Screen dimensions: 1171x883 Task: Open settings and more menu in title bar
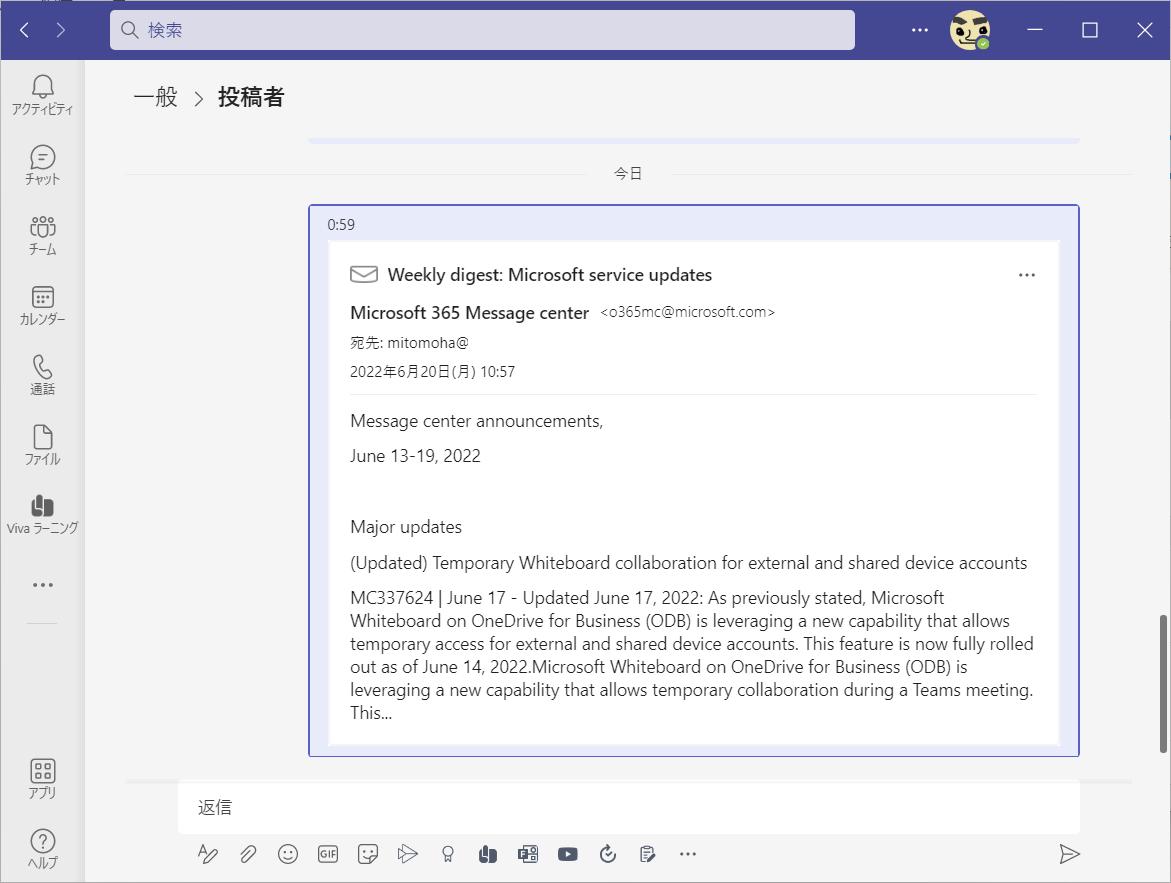(920, 30)
